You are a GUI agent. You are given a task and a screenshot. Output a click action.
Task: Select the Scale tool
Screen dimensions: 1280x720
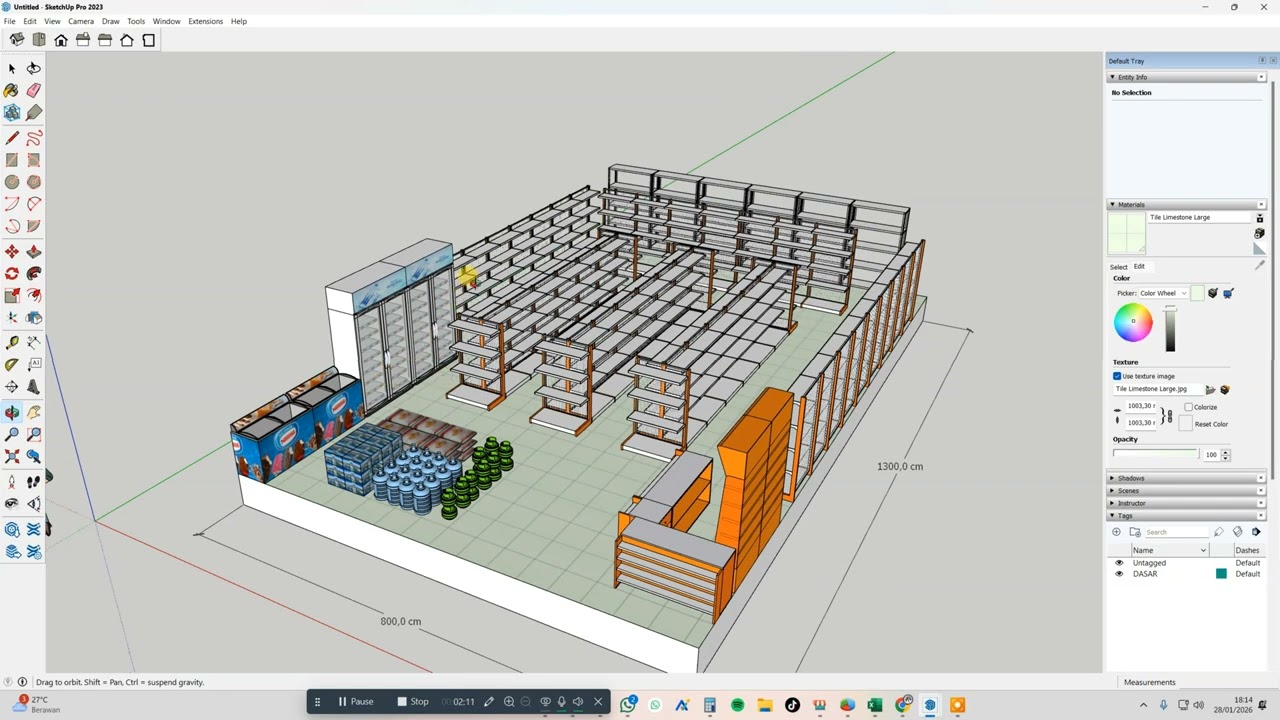12,295
